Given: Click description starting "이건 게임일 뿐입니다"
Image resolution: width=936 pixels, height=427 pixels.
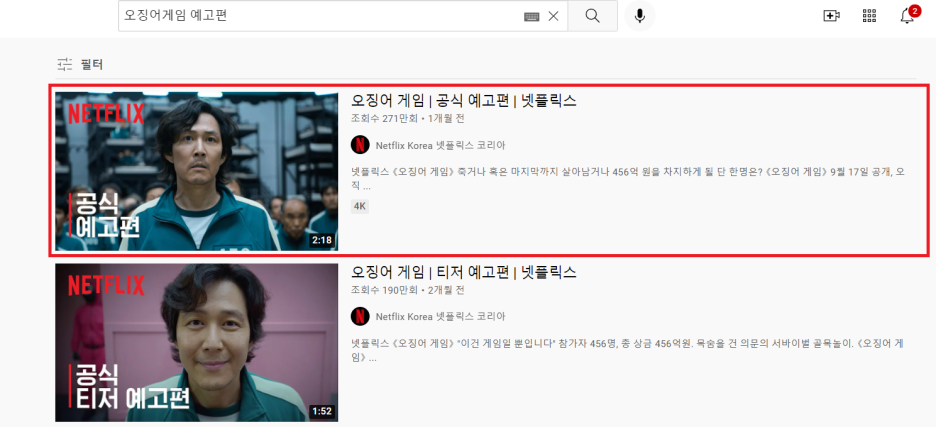Looking at the screenshot, I should tap(629, 351).
